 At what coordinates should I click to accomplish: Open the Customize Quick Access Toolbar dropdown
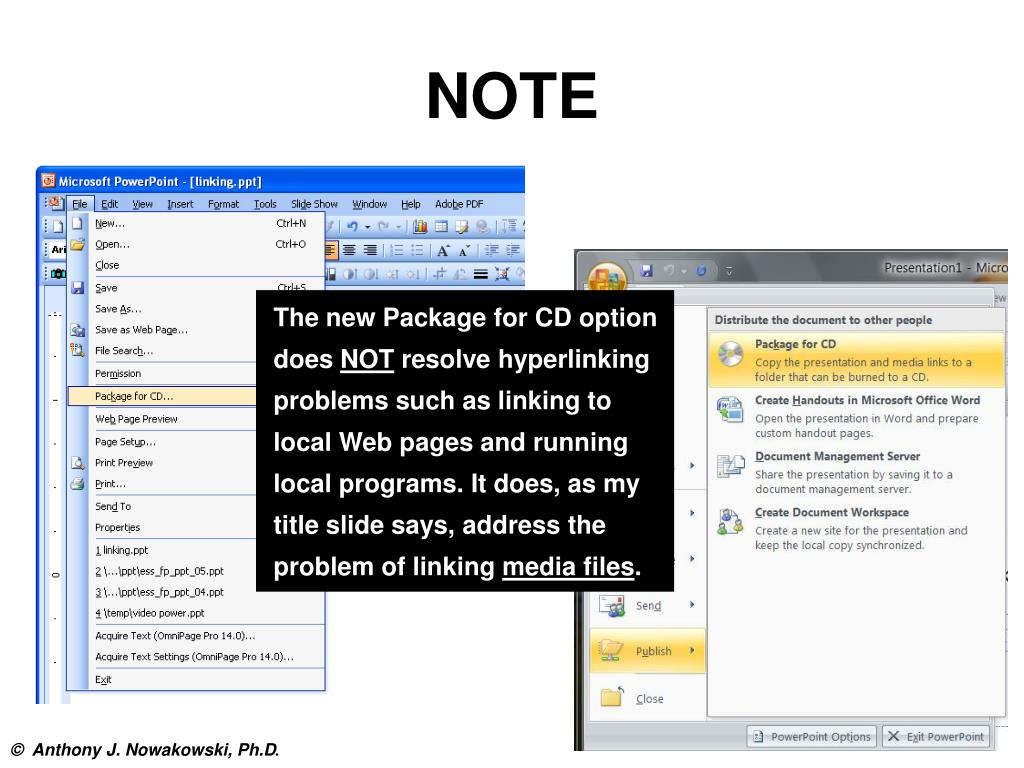pyautogui.click(x=729, y=270)
